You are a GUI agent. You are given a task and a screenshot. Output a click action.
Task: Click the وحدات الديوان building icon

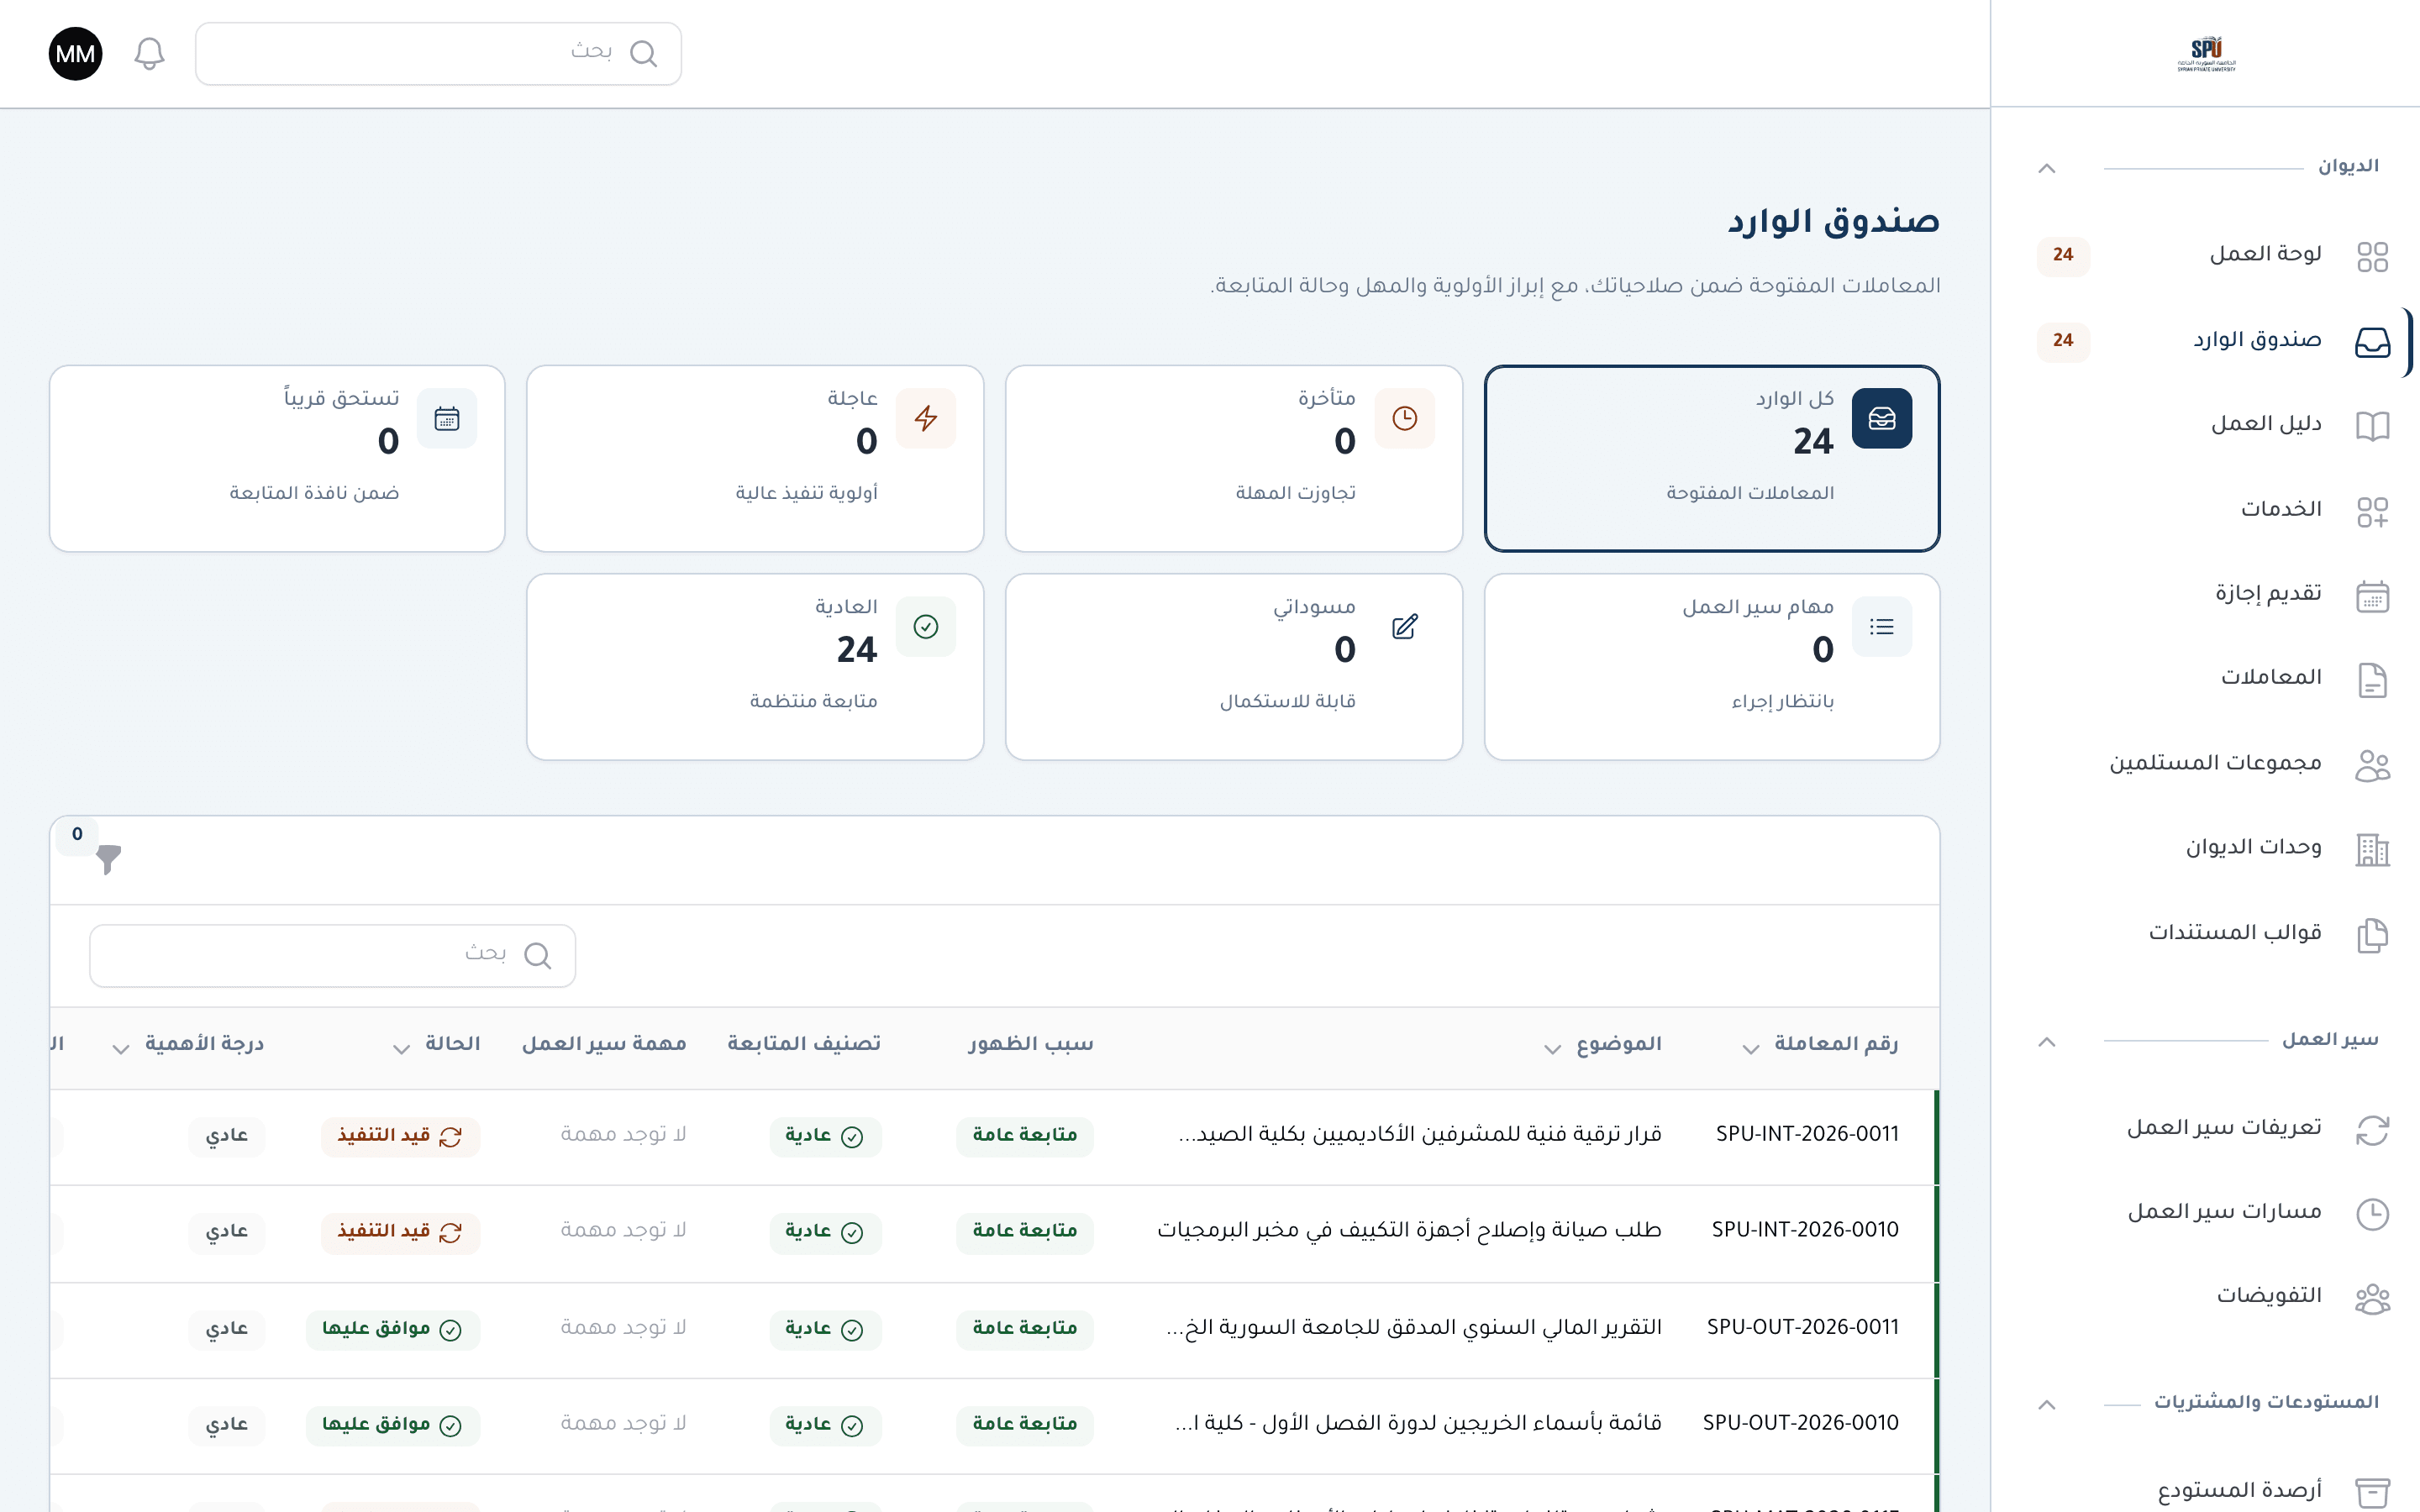click(x=2372, y=850)
